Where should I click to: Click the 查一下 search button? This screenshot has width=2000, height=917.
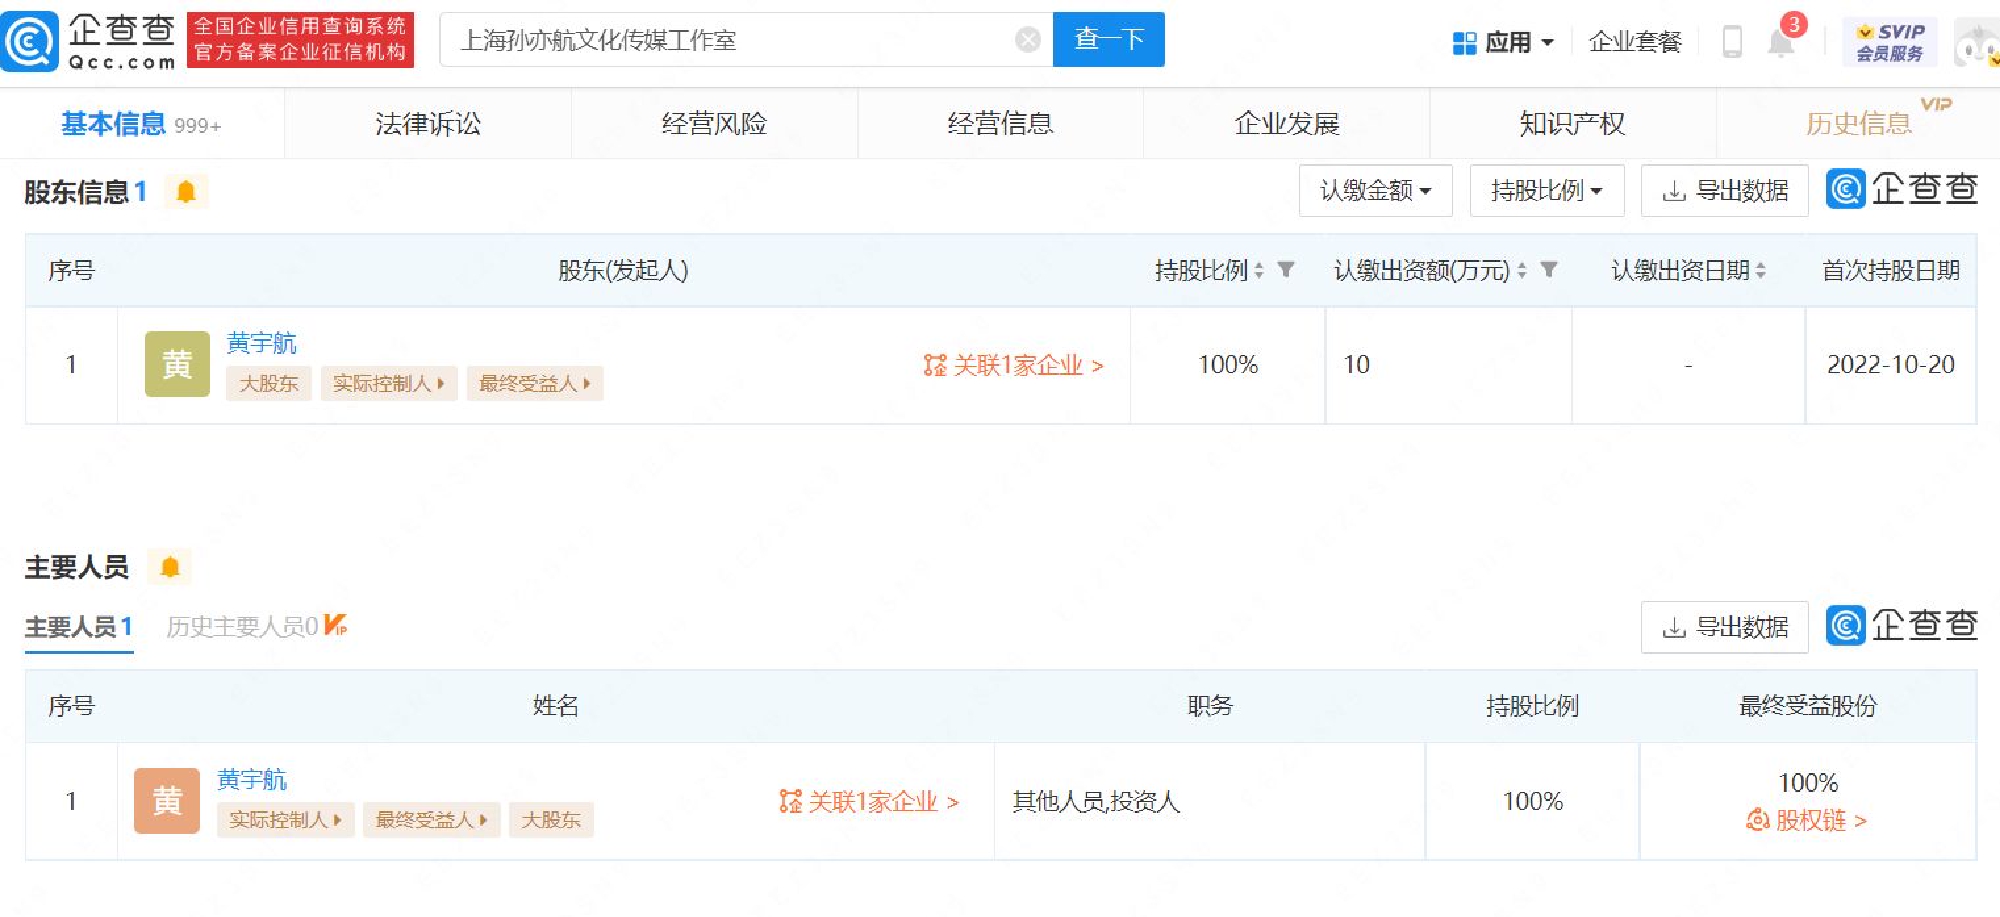tap(1109, 40)
